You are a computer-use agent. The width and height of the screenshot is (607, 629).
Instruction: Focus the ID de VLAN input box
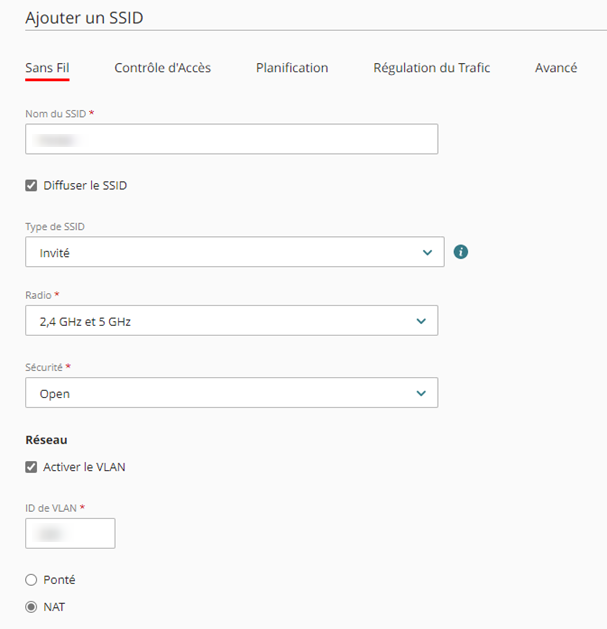coord(70,533)
